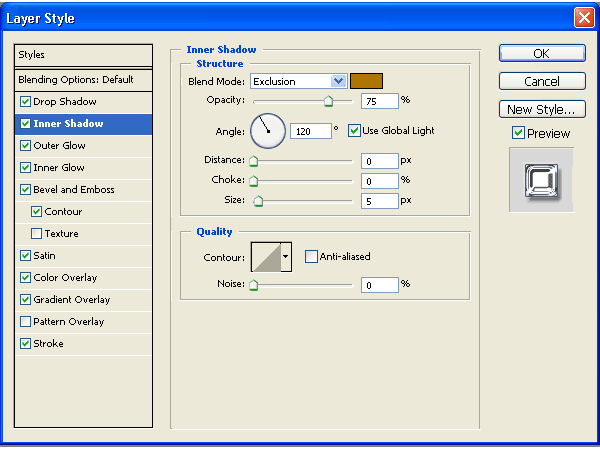Image resolution: width=600 pixels, height=450 pixels.
Task: Close the Layer Style dialog
Action: click(584, 18)
